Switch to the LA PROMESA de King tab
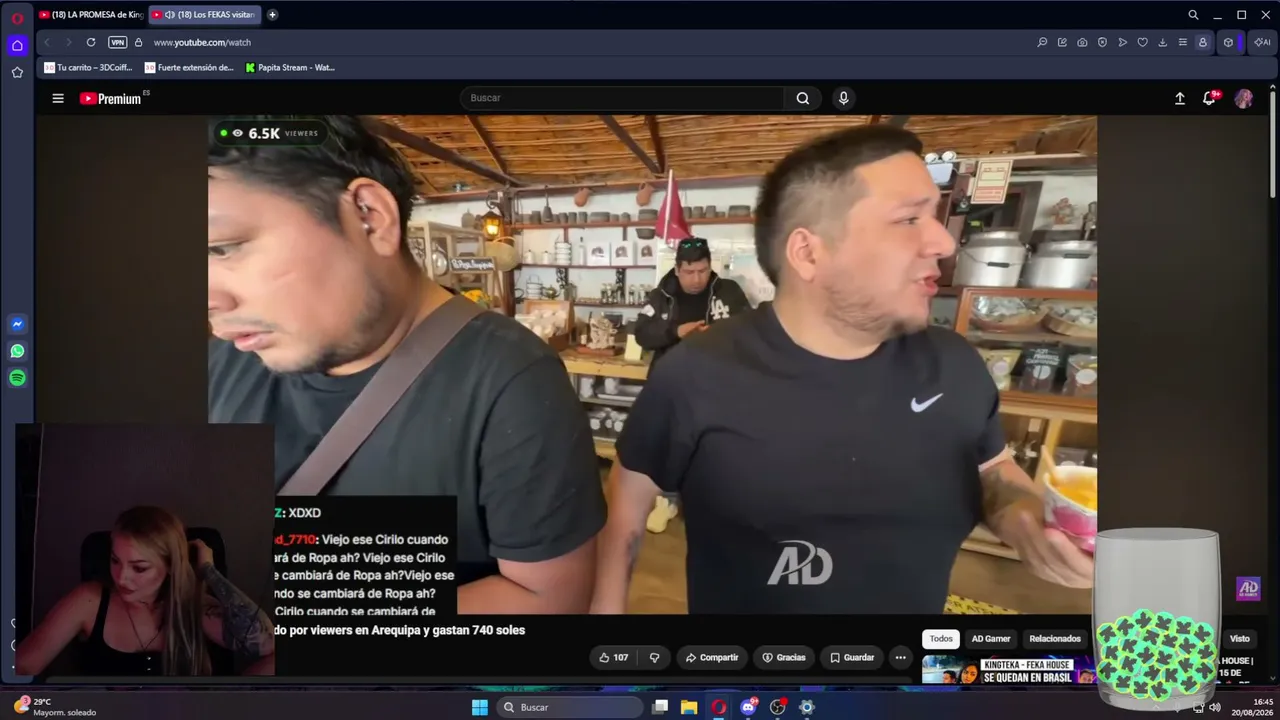 [91, 15]
